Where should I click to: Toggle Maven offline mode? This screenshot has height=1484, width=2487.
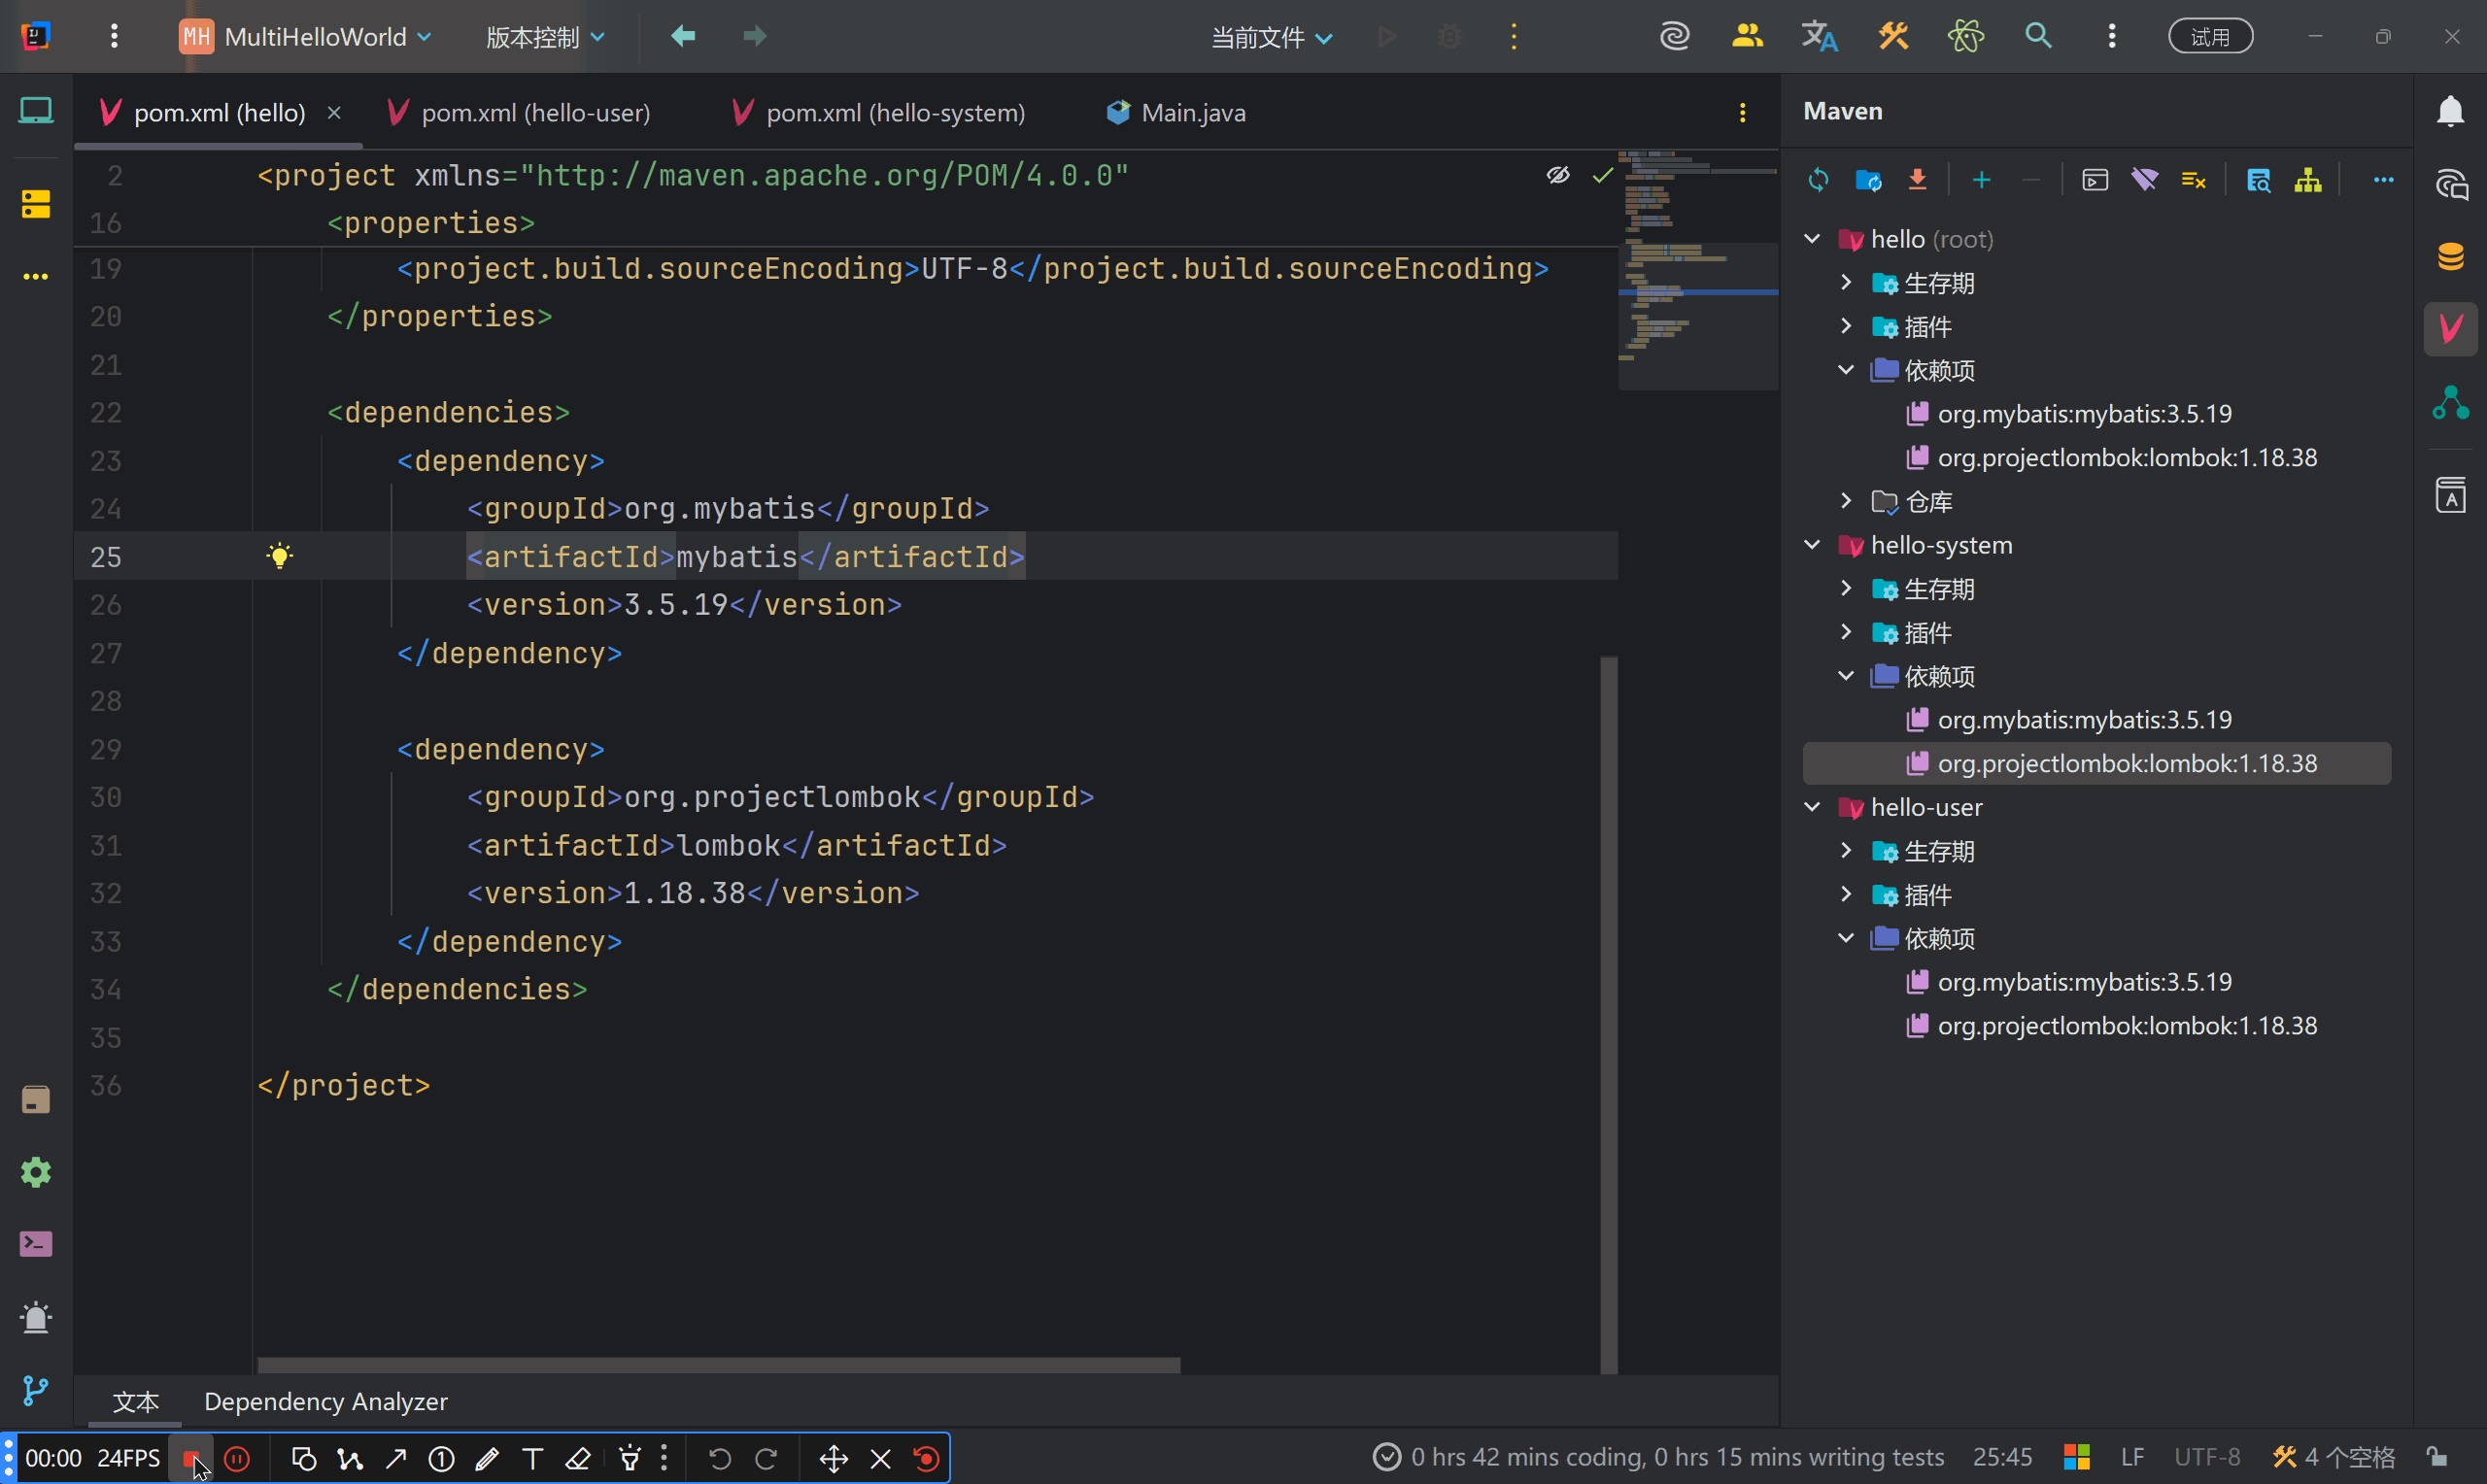point(2144,180)
